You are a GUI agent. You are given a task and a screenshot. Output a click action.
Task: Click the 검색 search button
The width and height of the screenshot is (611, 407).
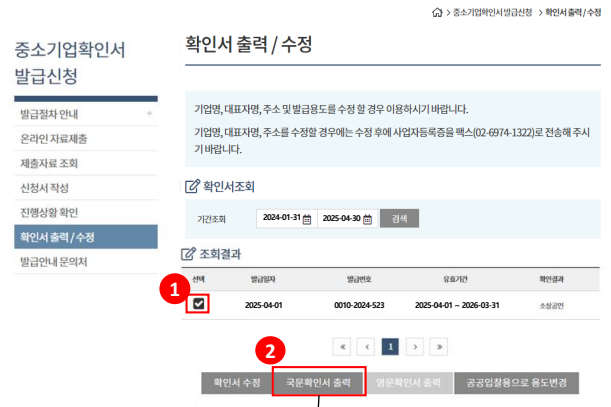(399, 218)
